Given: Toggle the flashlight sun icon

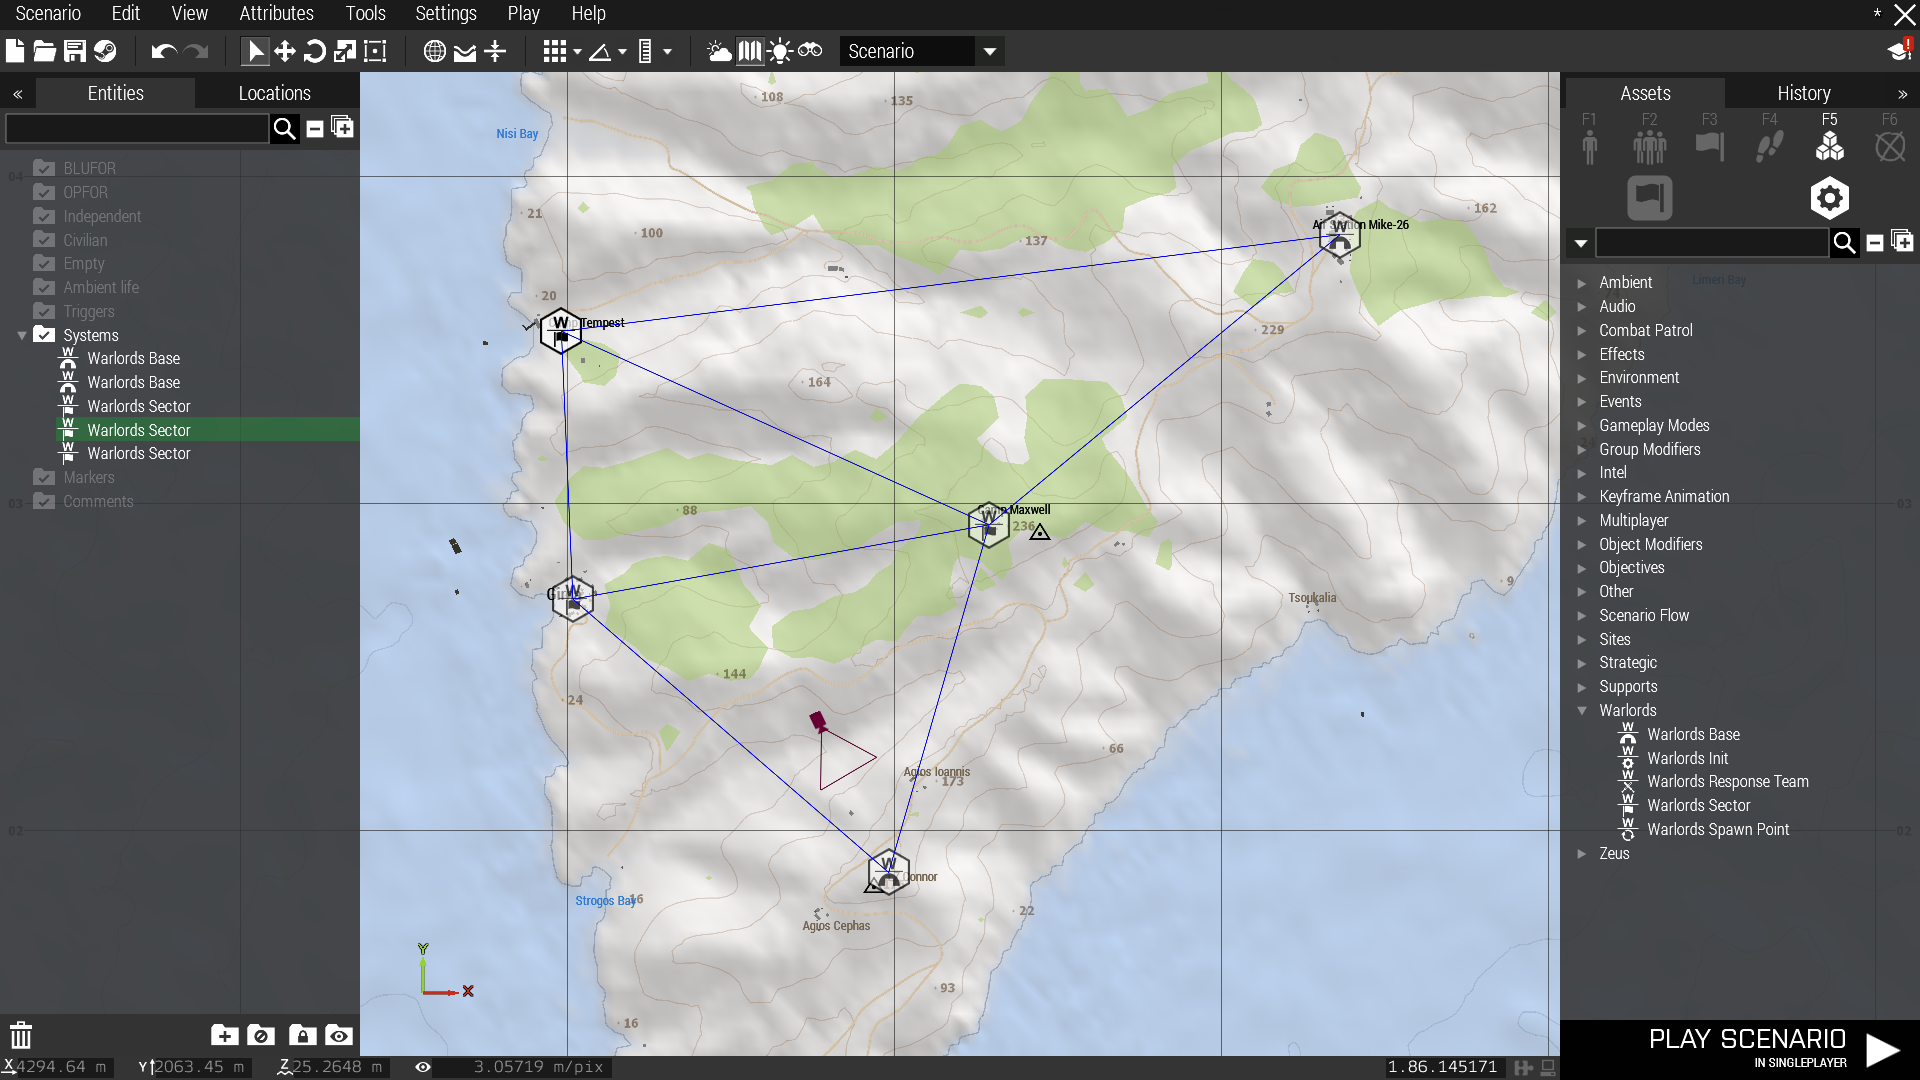Looking at the screenshot, I should coord(780,51).
